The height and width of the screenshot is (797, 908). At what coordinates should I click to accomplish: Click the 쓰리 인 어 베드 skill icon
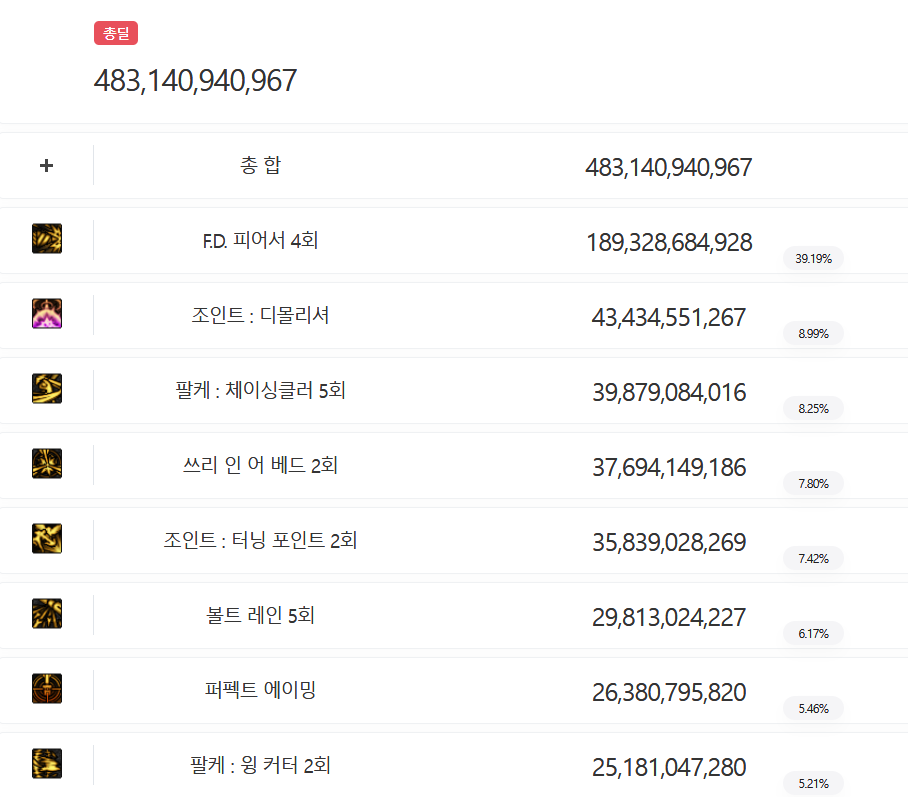pos(47,464)
